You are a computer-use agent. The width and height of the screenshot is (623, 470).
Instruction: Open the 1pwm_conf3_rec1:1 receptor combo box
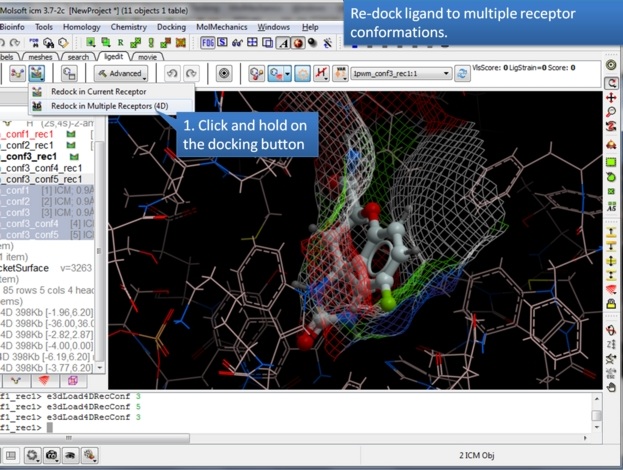[x=400, y=74]
